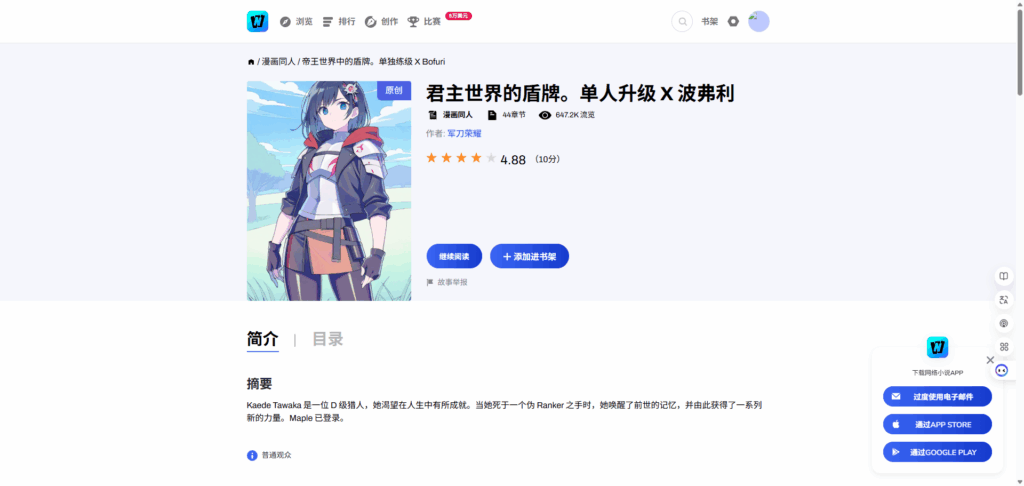The image size is (1024, 486).
Task: Open the robot face chat assistant icon
Action: [1002, 370]
